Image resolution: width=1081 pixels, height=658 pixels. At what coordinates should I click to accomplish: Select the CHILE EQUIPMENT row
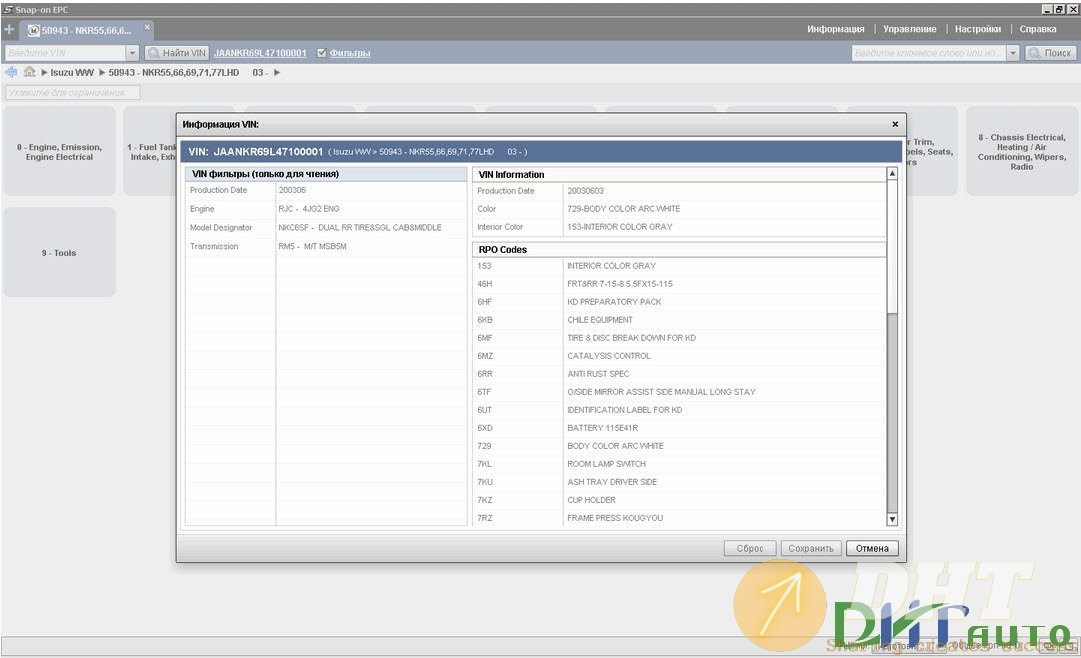pyautogui.click(x=679, y=320)
